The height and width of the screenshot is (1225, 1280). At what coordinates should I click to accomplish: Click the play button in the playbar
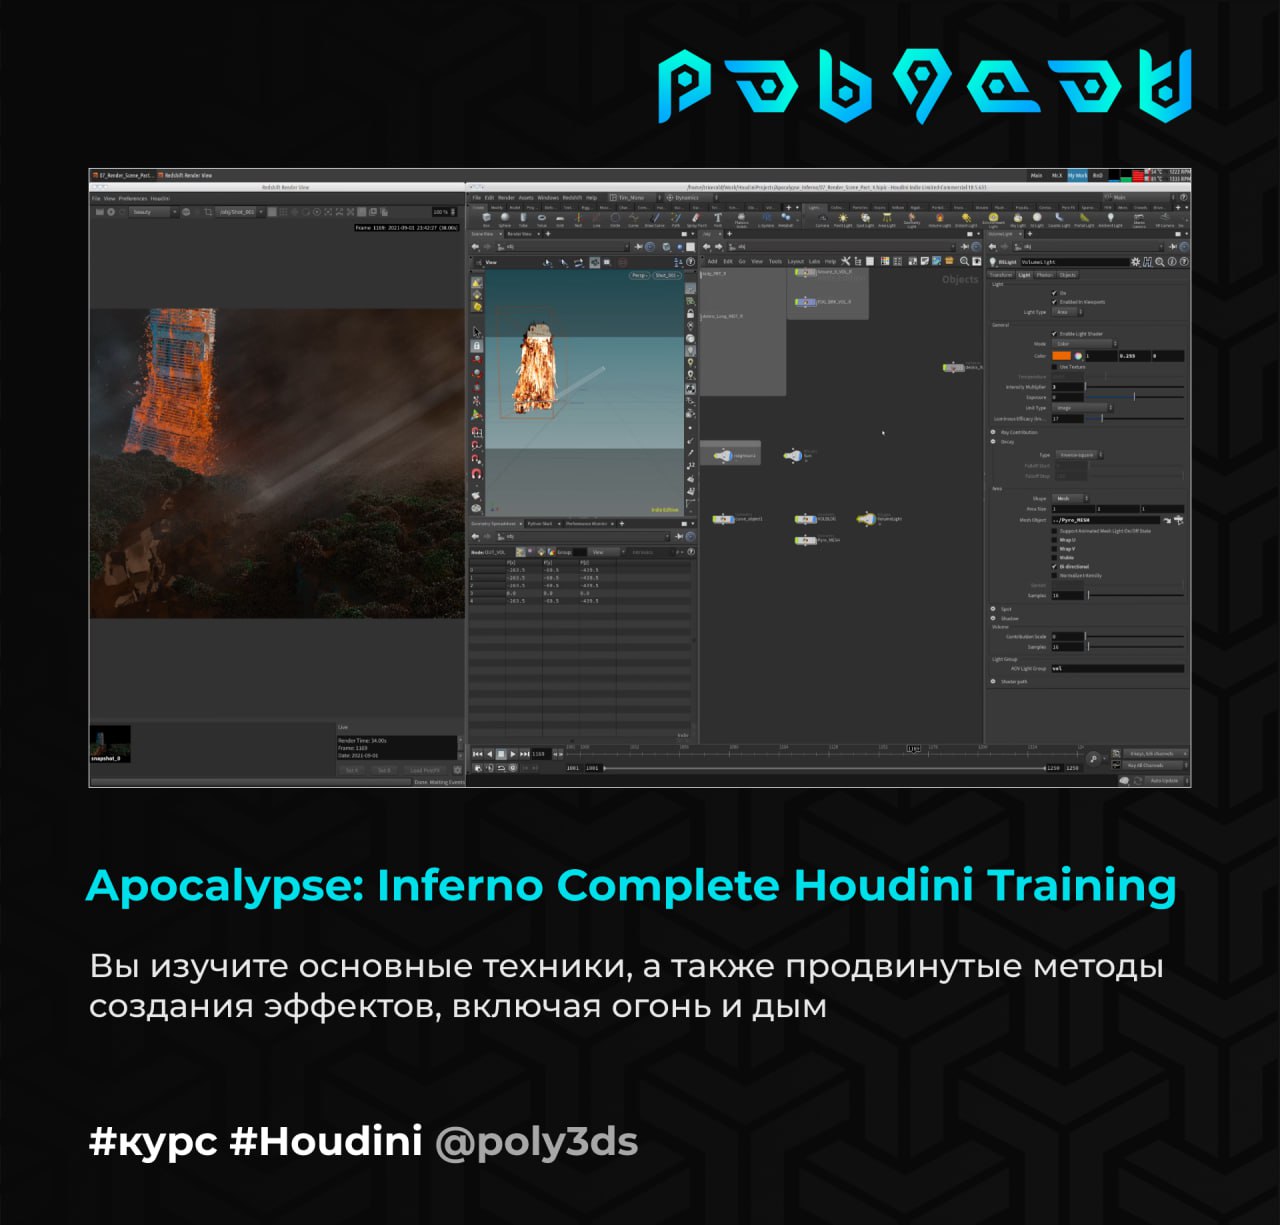513,754
